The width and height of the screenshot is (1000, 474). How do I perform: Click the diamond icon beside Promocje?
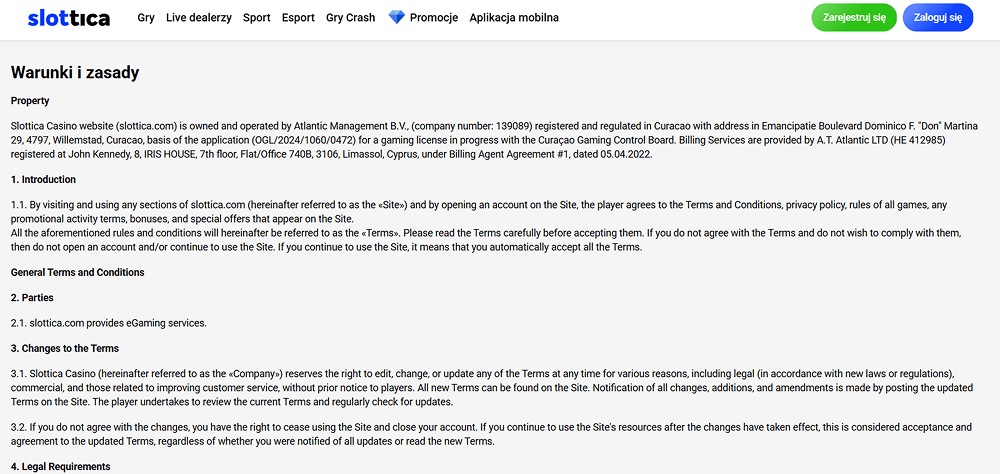click(396, 18)
